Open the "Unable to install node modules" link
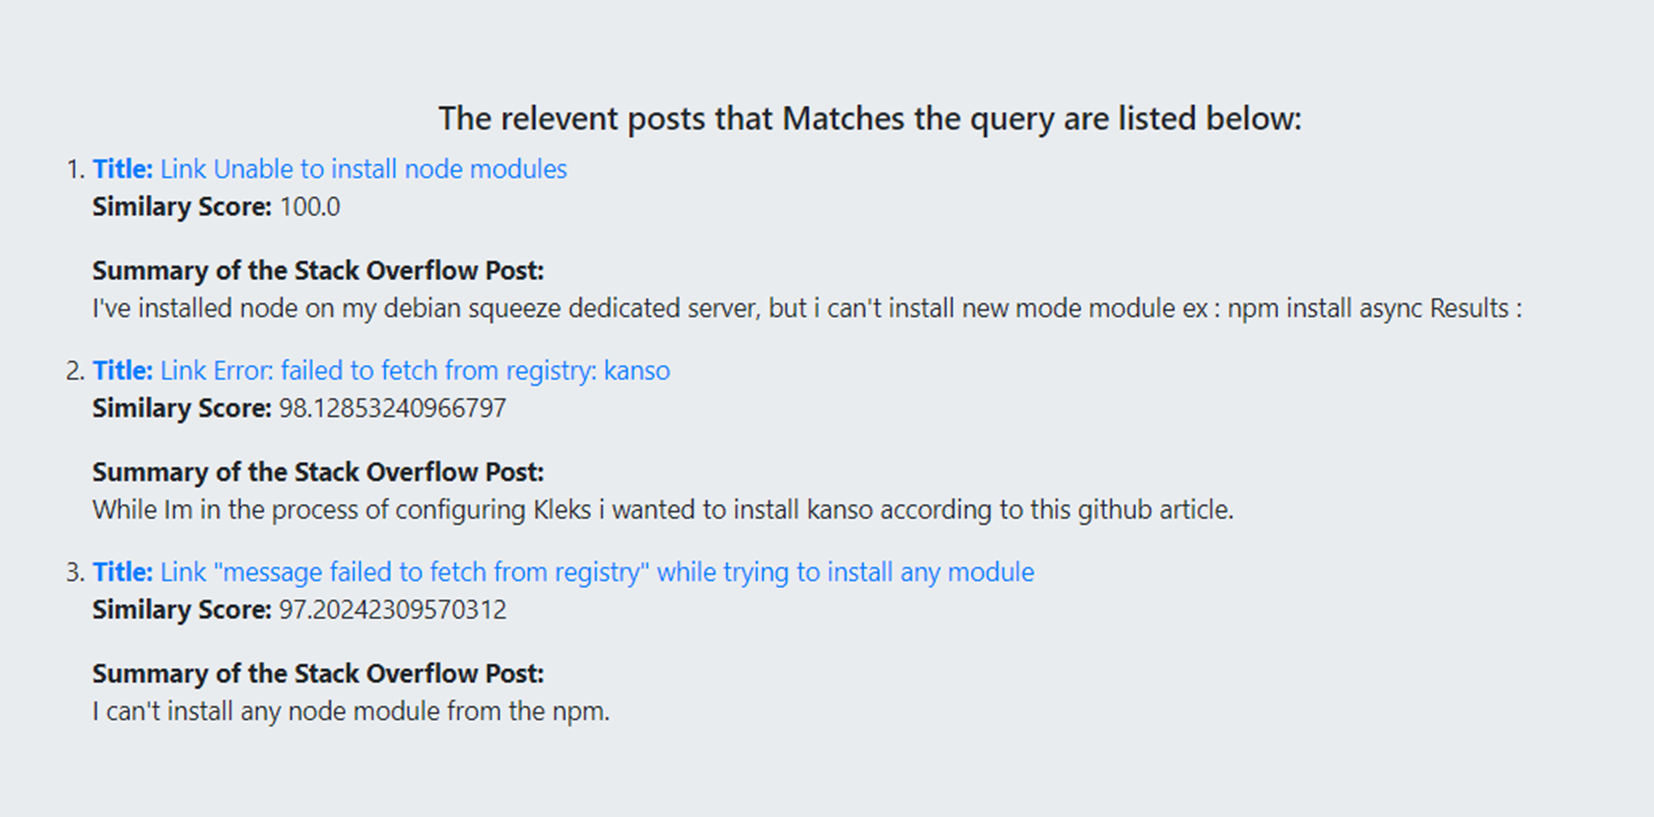Screen dimensions: 1654x817 pos(364,169)
